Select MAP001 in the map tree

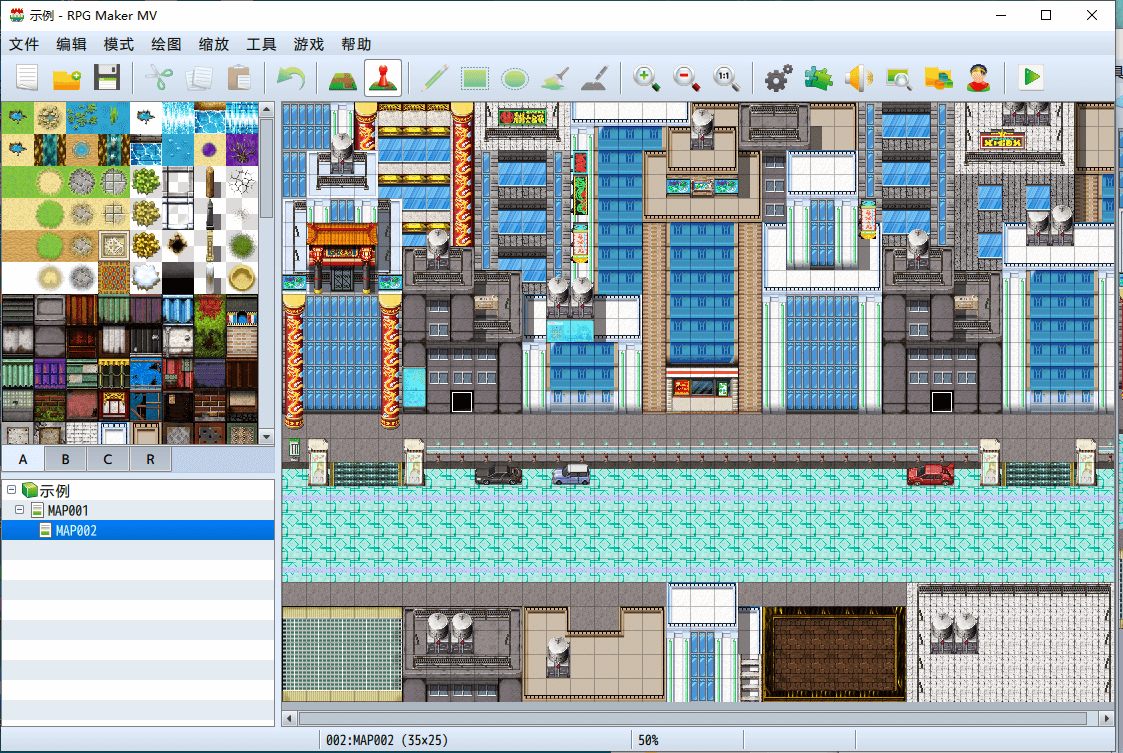tap(138, 510)
